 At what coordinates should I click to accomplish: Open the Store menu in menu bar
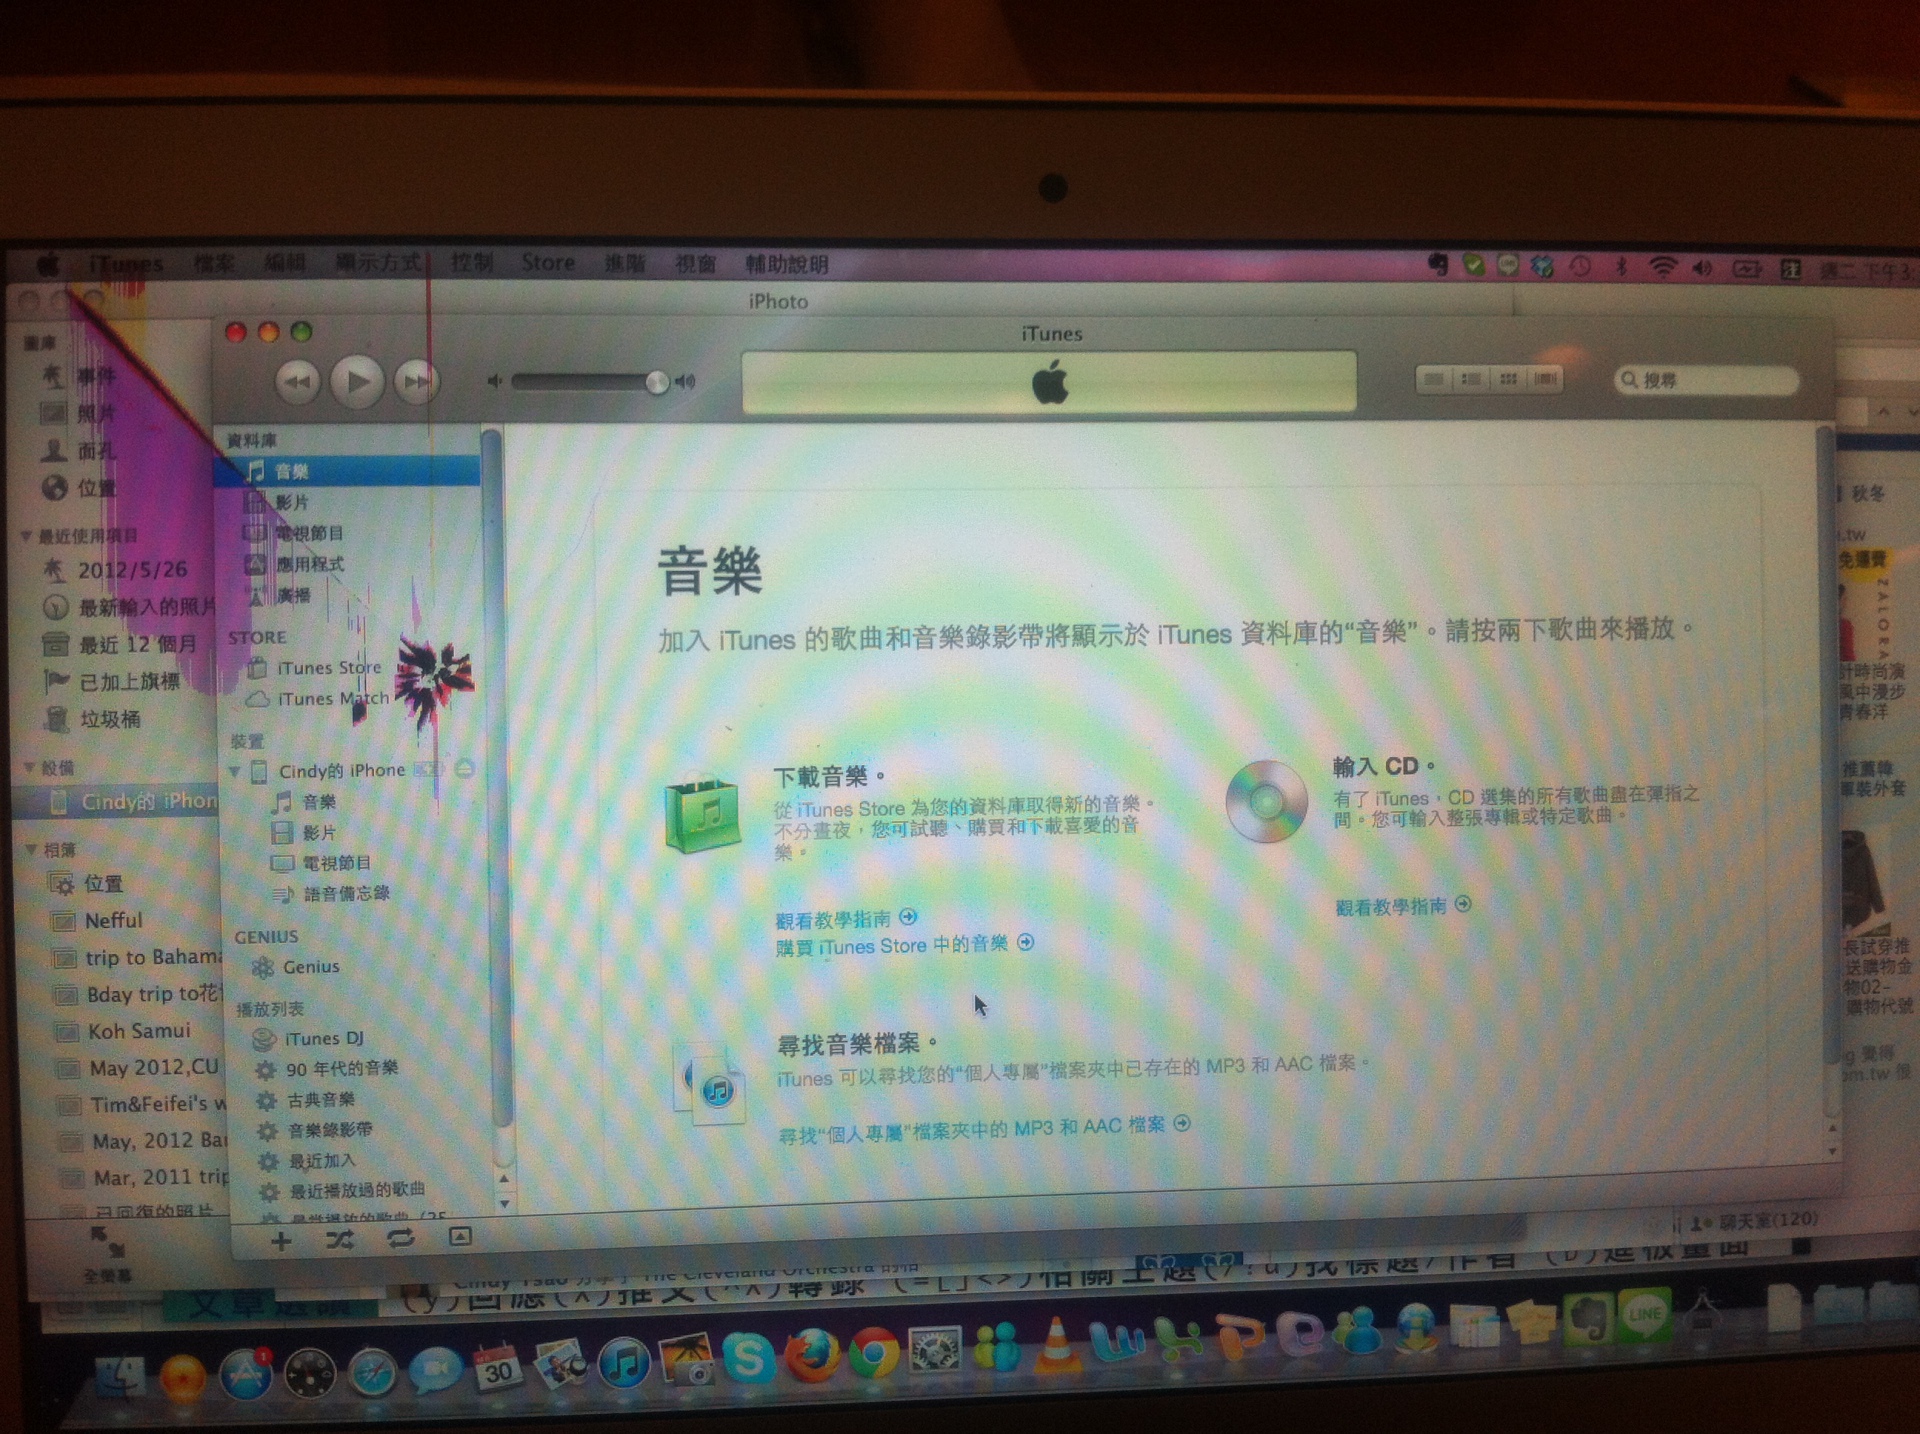(548, 263)
